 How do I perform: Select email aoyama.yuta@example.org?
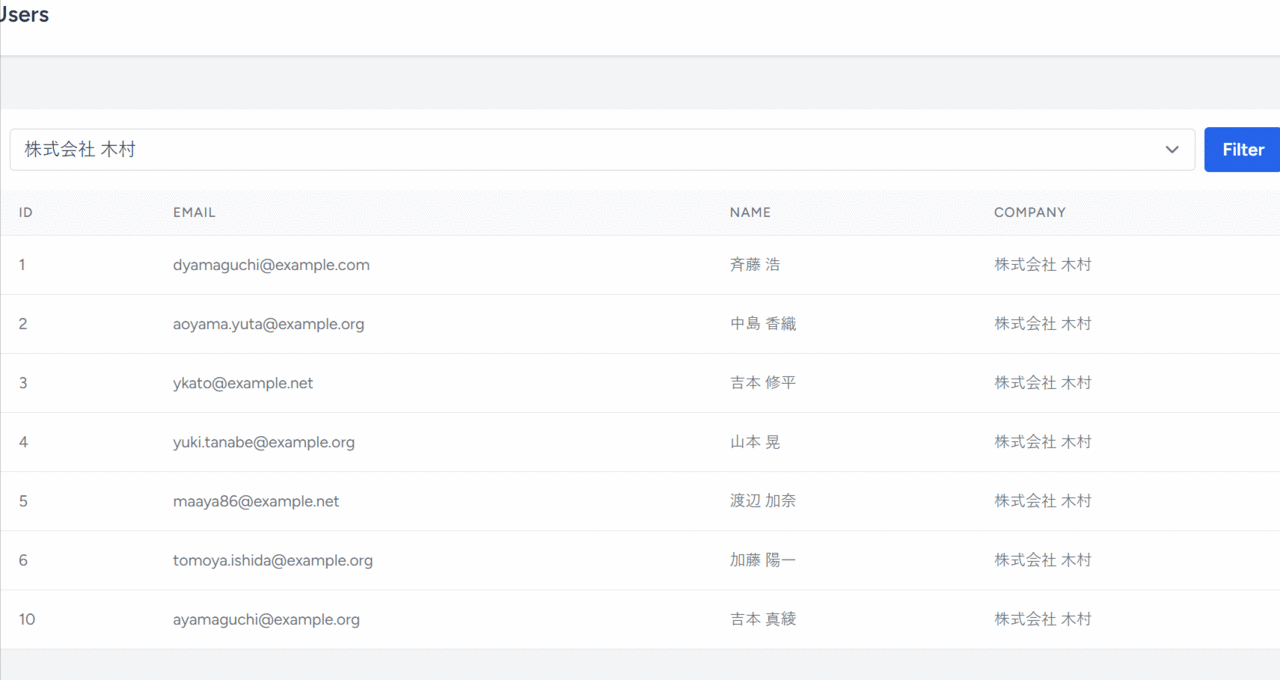pos(269,324)
